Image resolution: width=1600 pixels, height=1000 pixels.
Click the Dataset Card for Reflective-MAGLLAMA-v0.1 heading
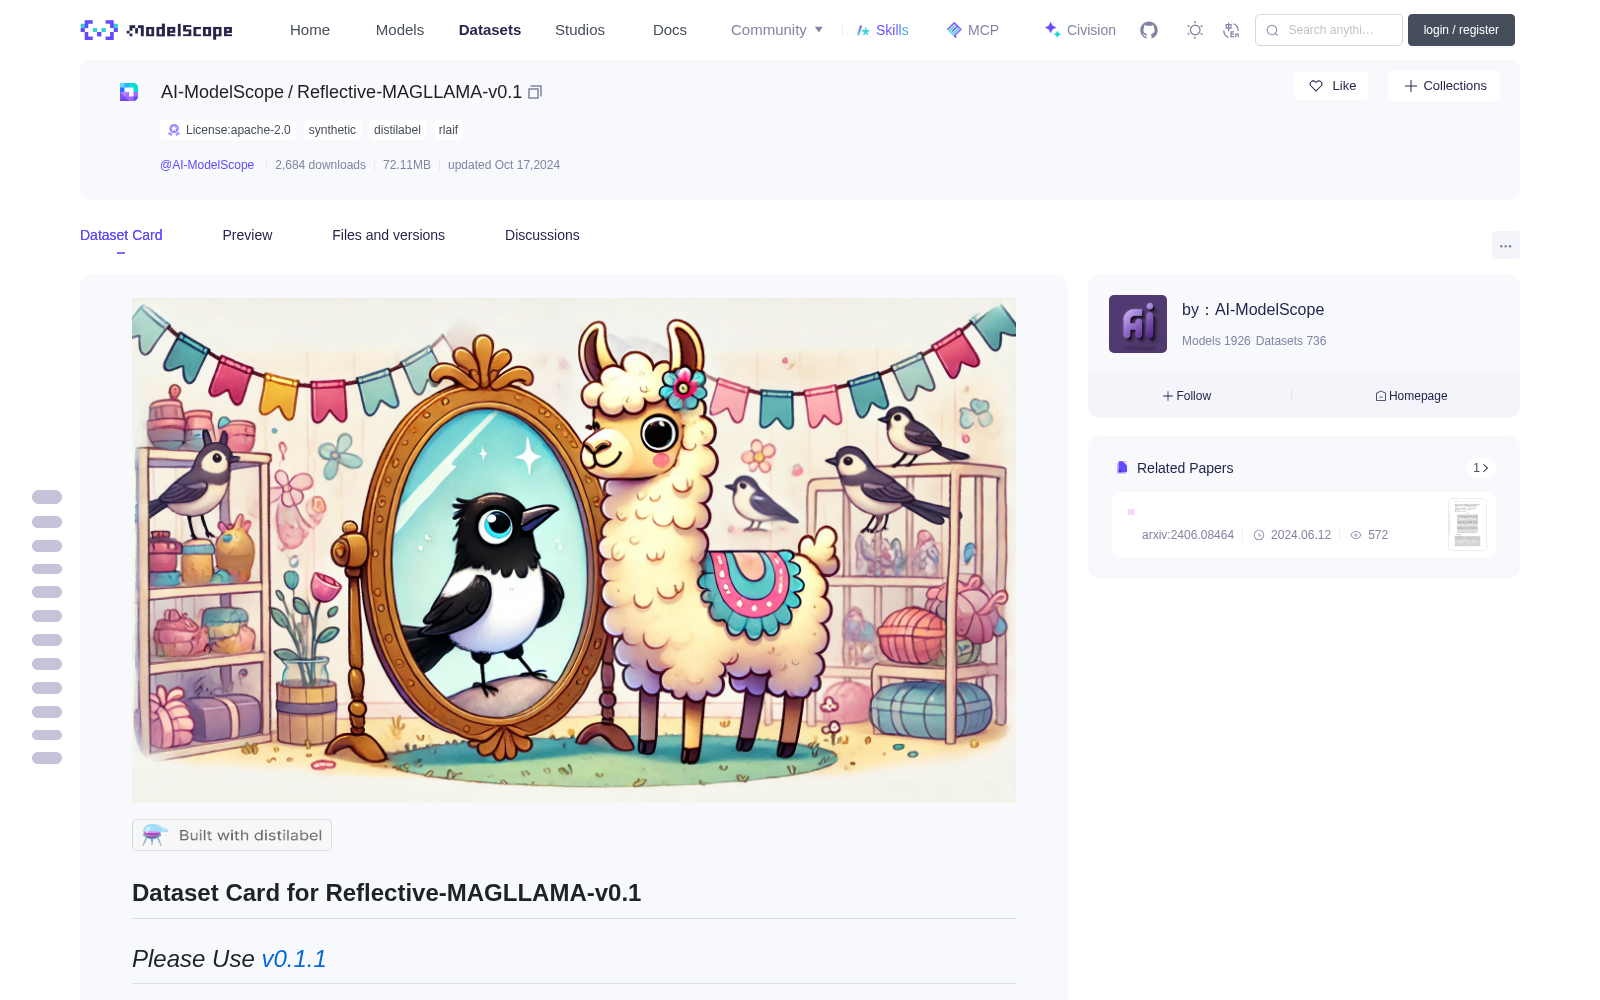[386, 893]
